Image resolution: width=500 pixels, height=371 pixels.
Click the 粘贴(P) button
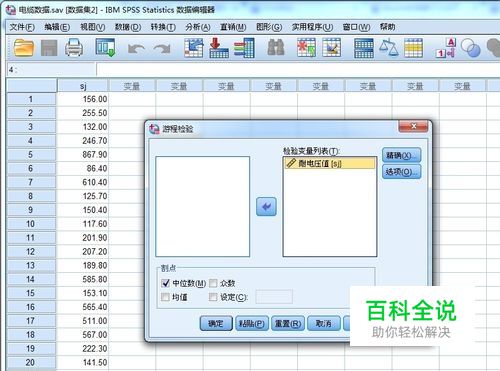point(252,323)
